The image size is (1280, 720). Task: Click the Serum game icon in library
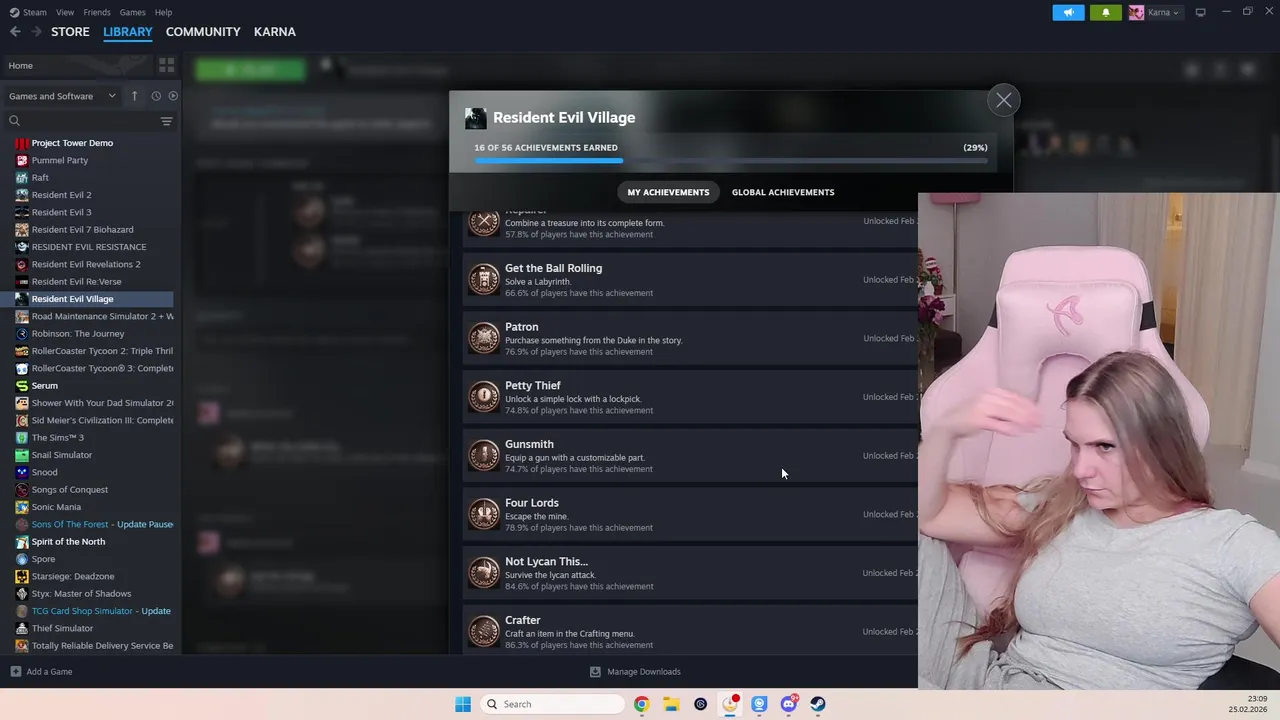(22, 385)
